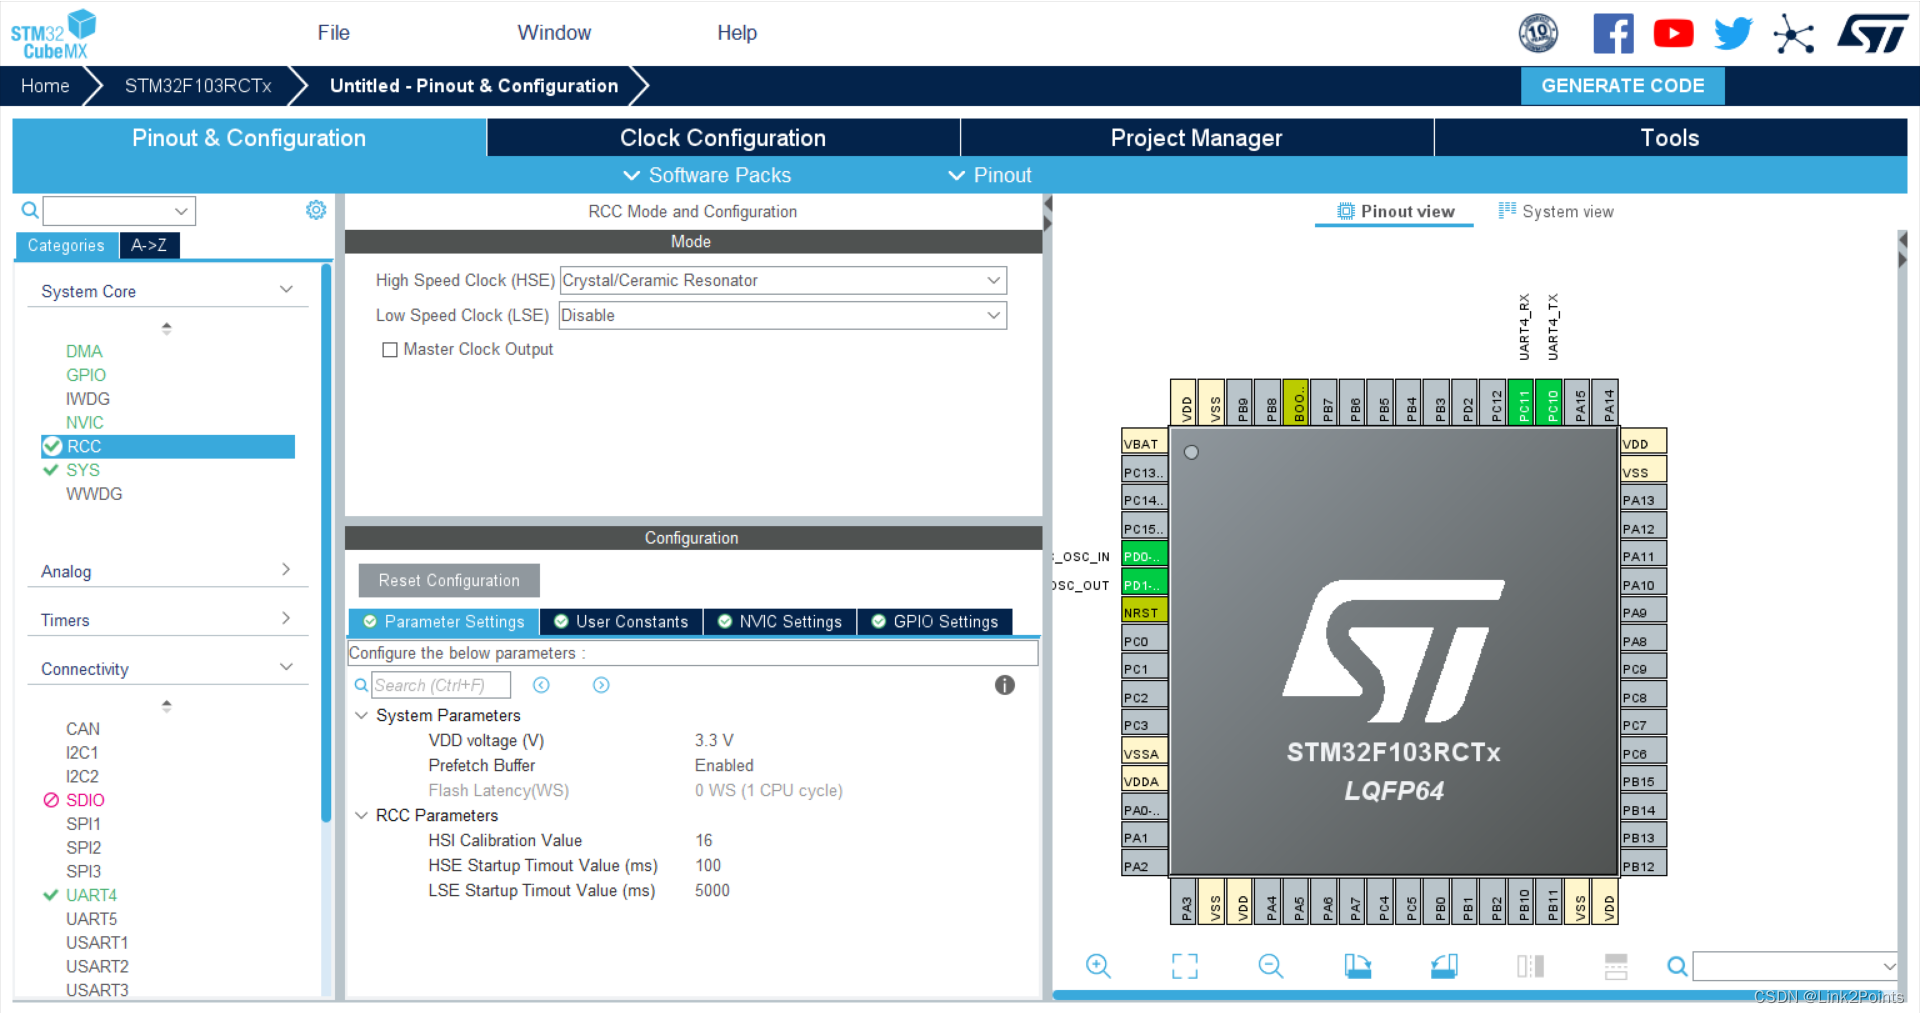
Task: Open the left panel settings gear
Action: [x=316, y=210]
